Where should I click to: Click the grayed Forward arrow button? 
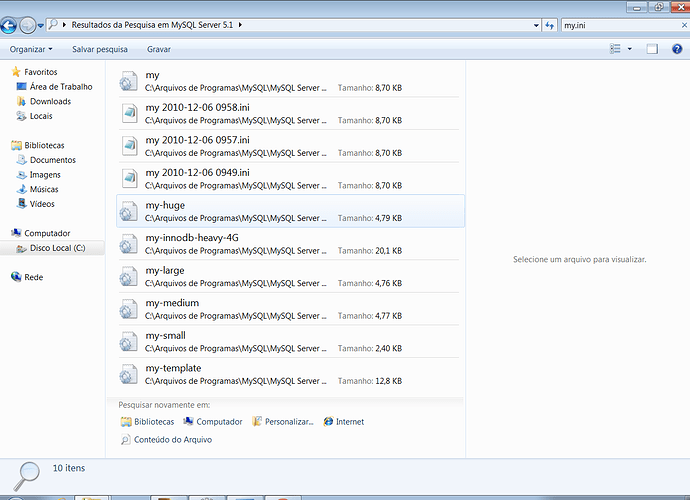coord(28,26)
